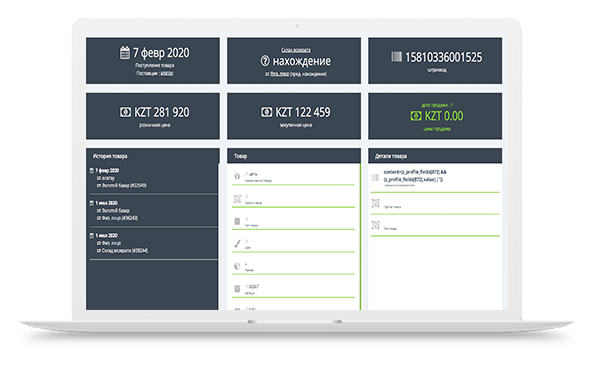Click the box size icon in Товар panel
The image size is (595, 371).
[x=237, y=266]
